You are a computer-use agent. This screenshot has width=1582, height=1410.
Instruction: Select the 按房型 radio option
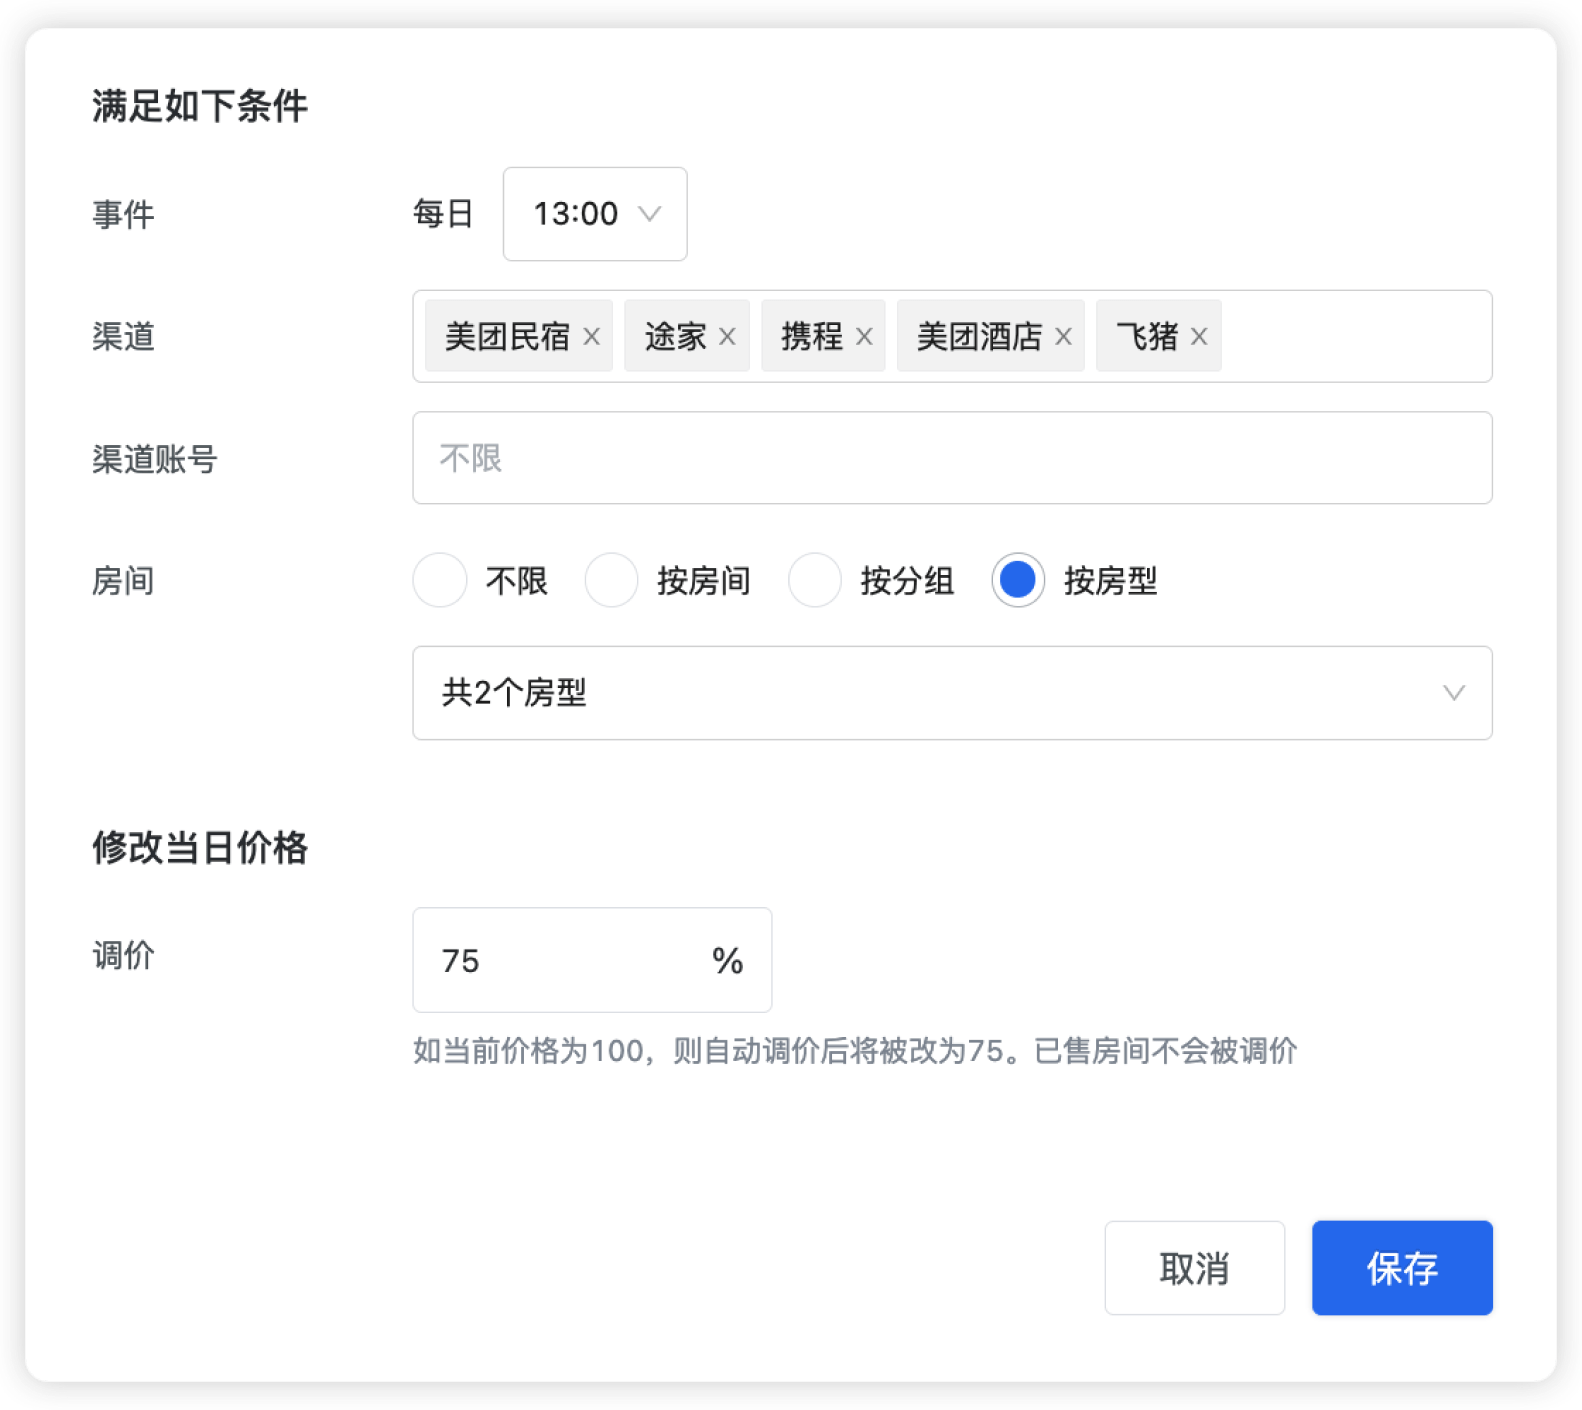tap(1018, 580)
